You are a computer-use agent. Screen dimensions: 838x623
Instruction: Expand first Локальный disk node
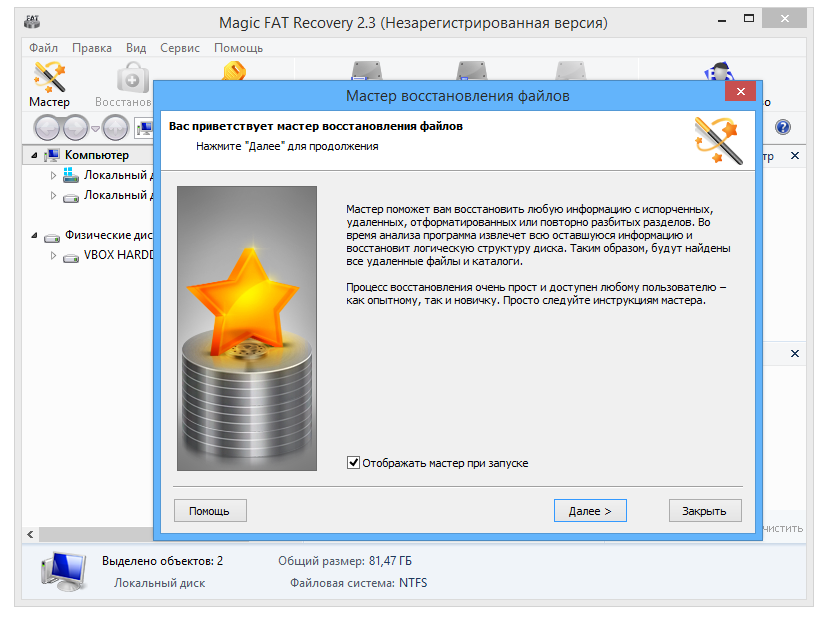coord(53,175)
